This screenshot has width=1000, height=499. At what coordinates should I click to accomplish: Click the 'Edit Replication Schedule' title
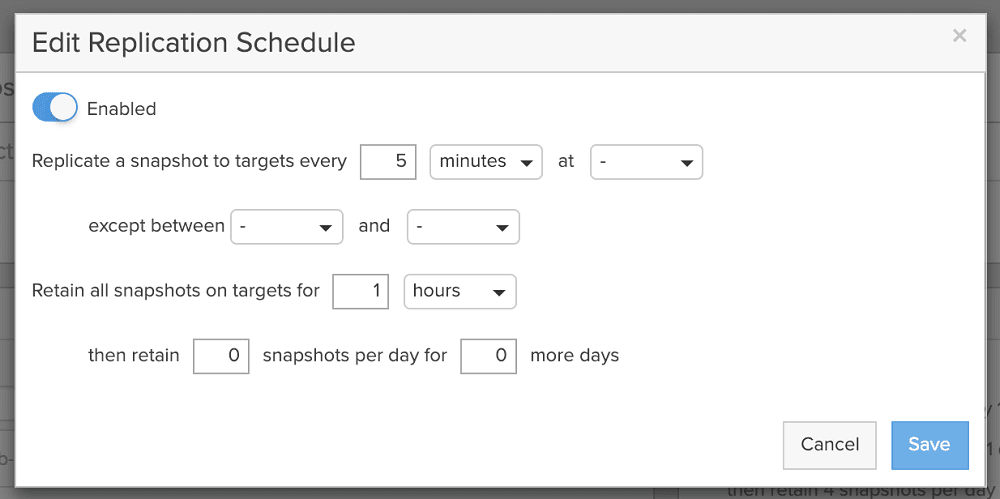coord(193,43)
